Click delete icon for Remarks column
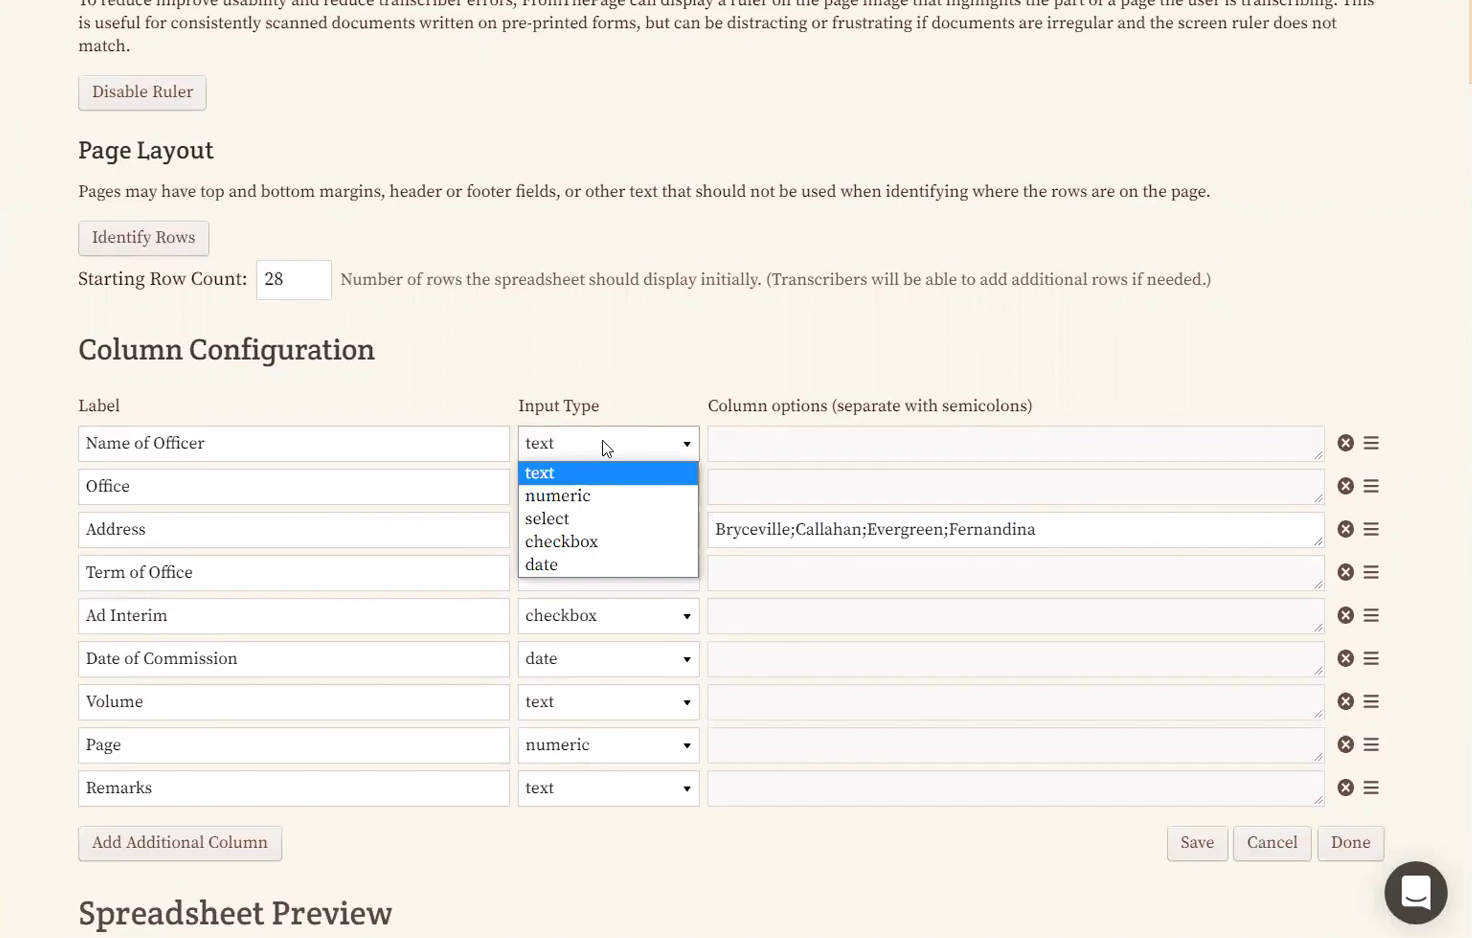This screenshot has width=1472, height=938. 1345,788
